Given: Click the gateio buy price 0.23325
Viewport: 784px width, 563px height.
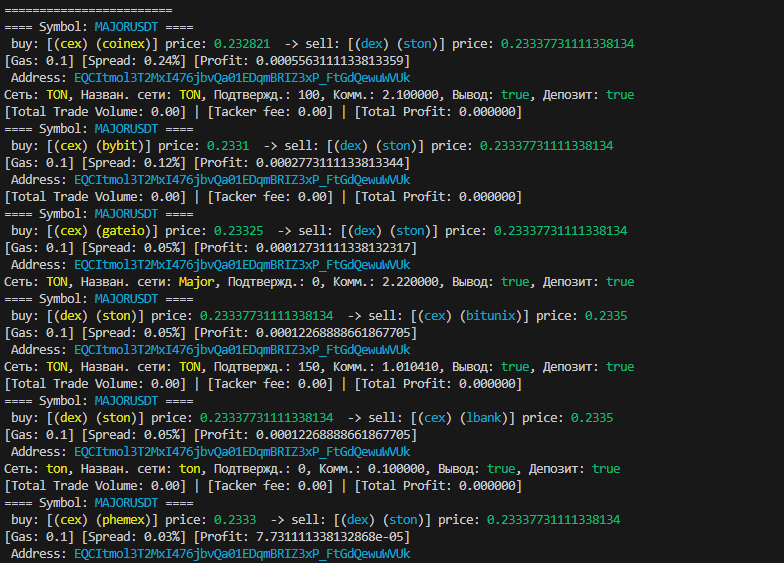Looking at the screenshot, I should coord(238,231).
